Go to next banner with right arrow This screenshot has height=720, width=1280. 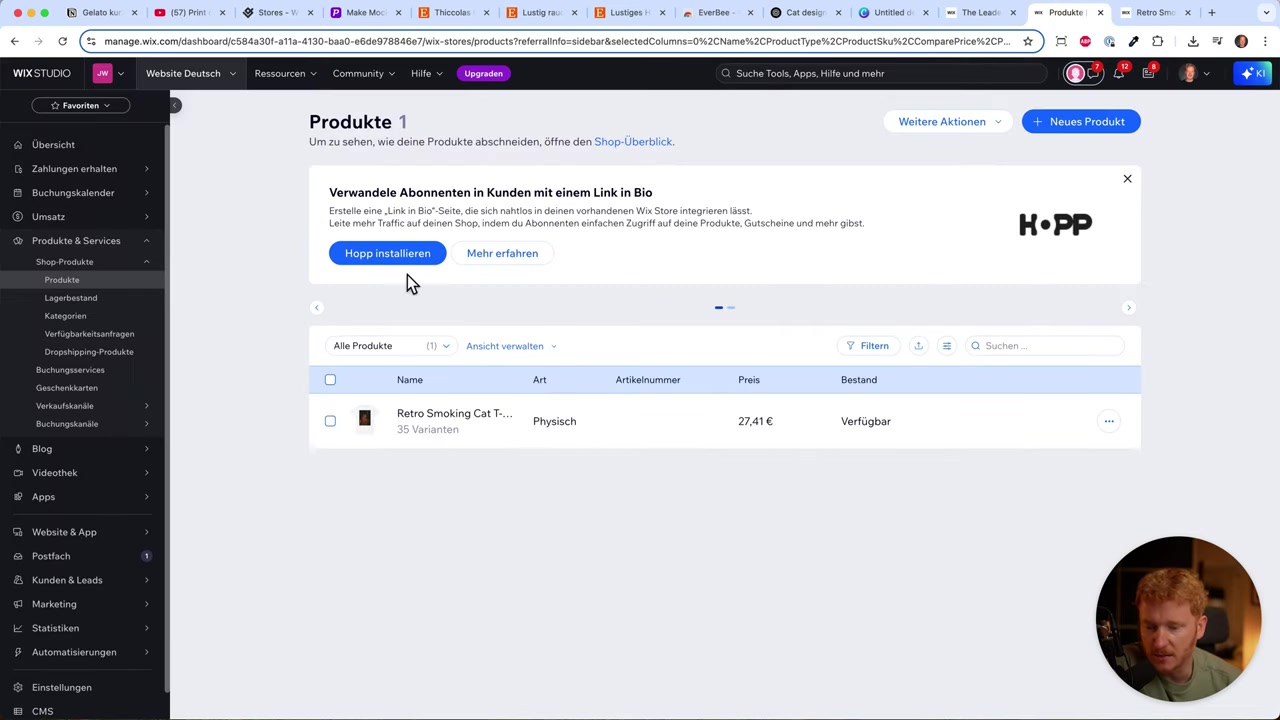point(1128,307)
